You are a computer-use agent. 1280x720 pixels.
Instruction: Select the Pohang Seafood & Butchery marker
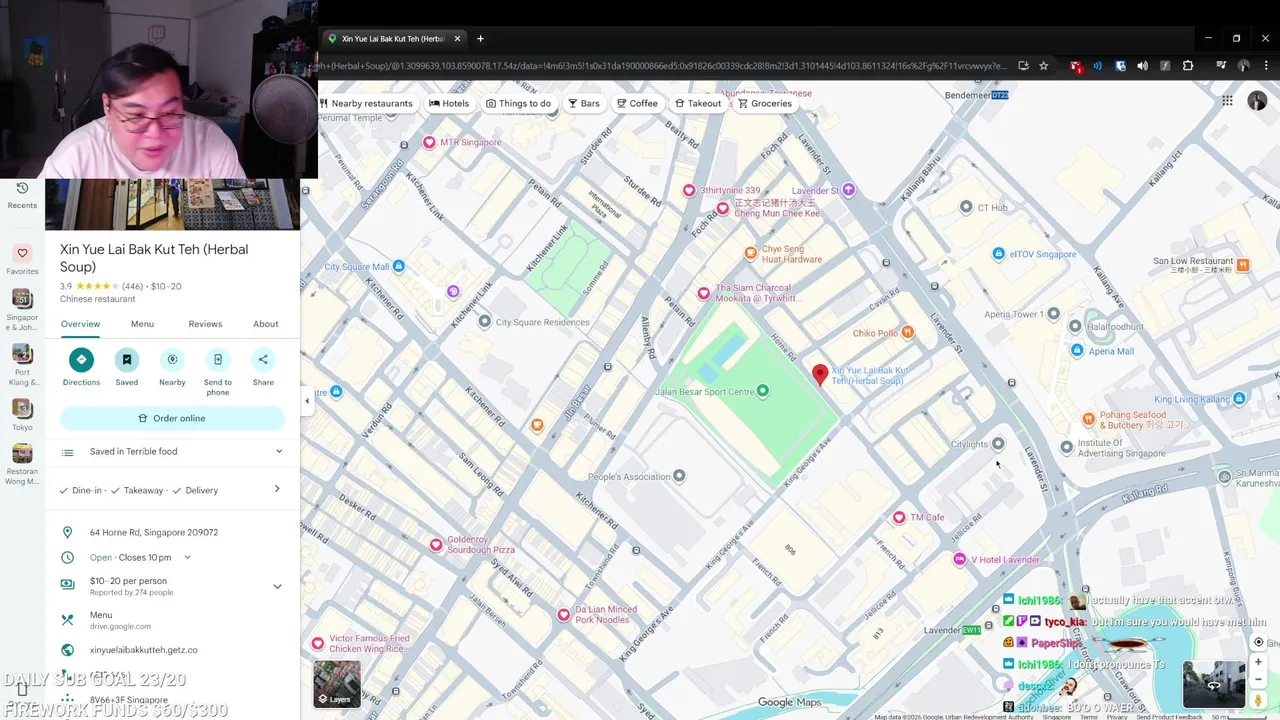tap(1089, 419)
